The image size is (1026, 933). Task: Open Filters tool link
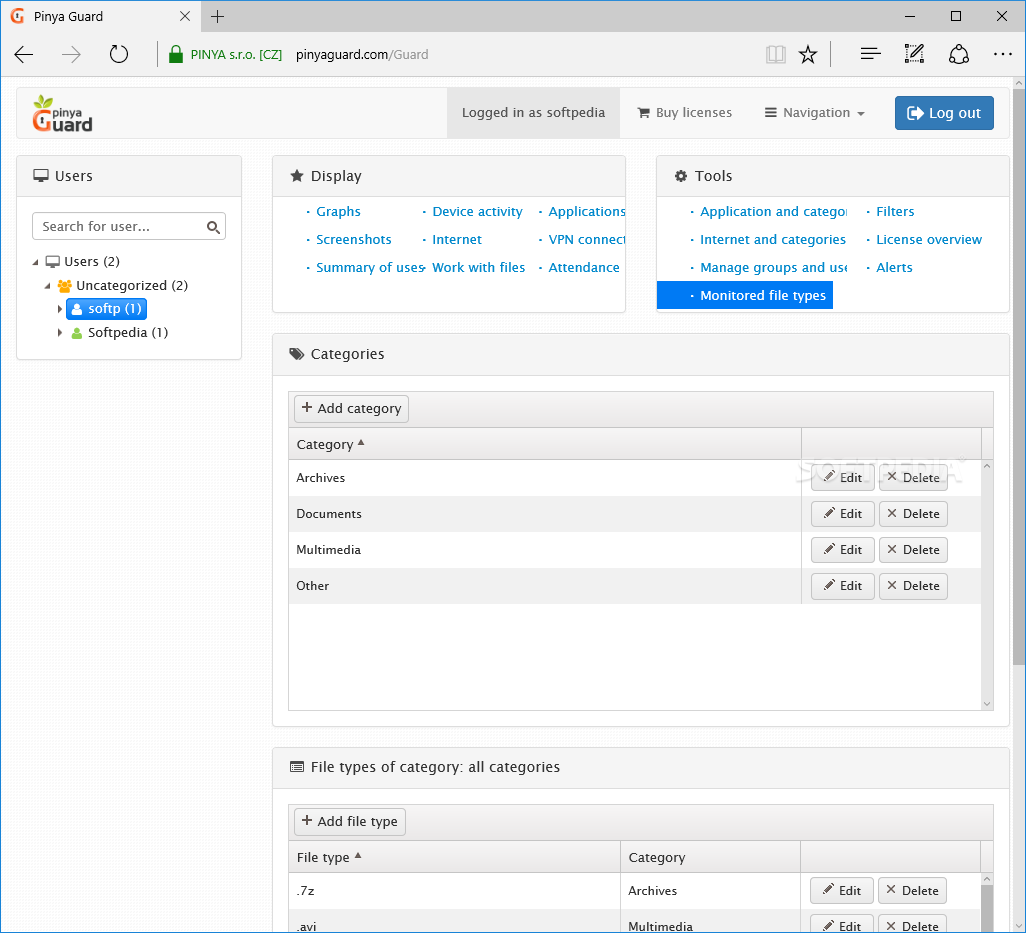(894, 211)
